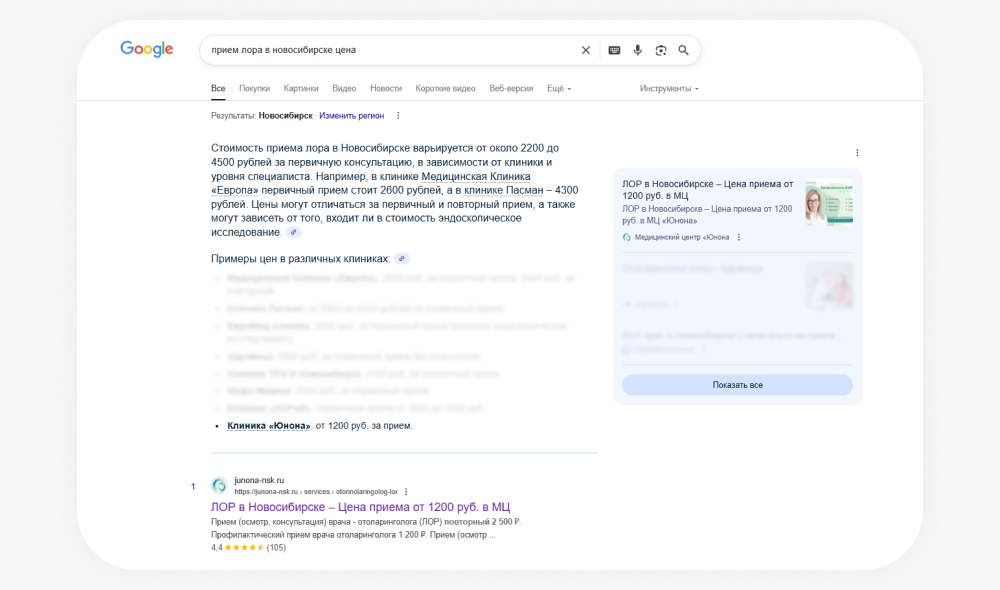The height and width of the screenshot is (590, 1000).
Task: Expand the "Ещё" more filters dropdown
Action: coord(558,88)
